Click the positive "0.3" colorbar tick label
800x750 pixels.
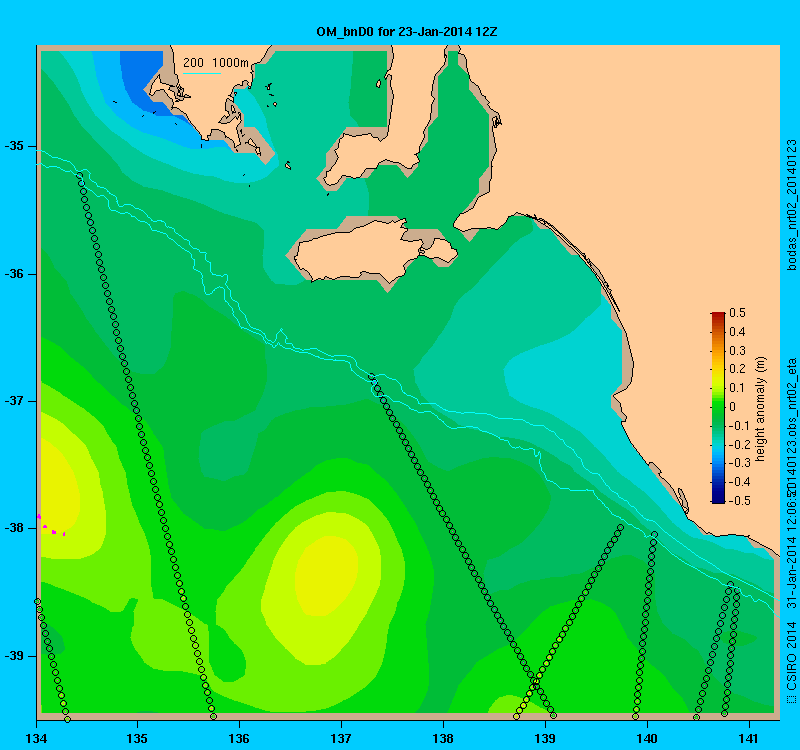click(x=737, y=351)
